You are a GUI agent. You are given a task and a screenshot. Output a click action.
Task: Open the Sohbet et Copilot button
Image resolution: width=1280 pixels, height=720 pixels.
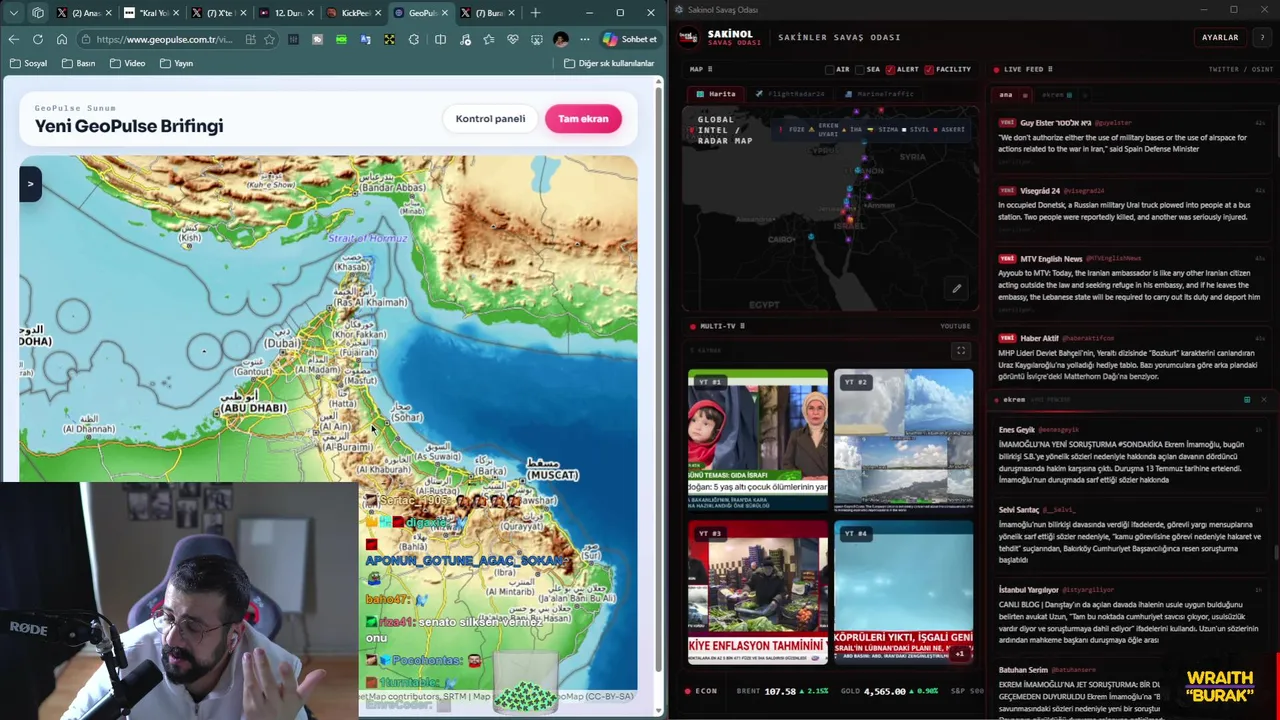pyautogui.click(x=630, y=39)
